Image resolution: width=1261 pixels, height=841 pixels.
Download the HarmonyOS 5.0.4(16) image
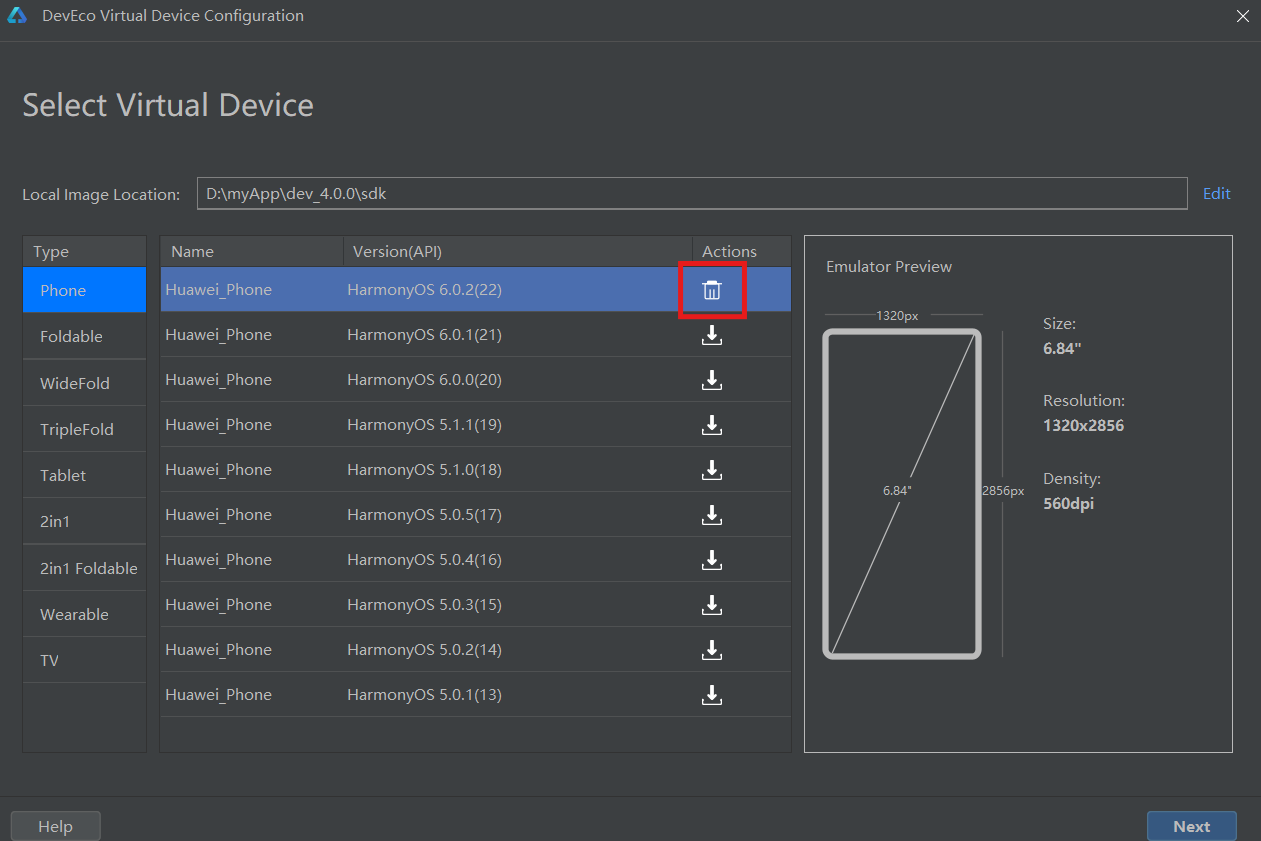click(712, 560)
